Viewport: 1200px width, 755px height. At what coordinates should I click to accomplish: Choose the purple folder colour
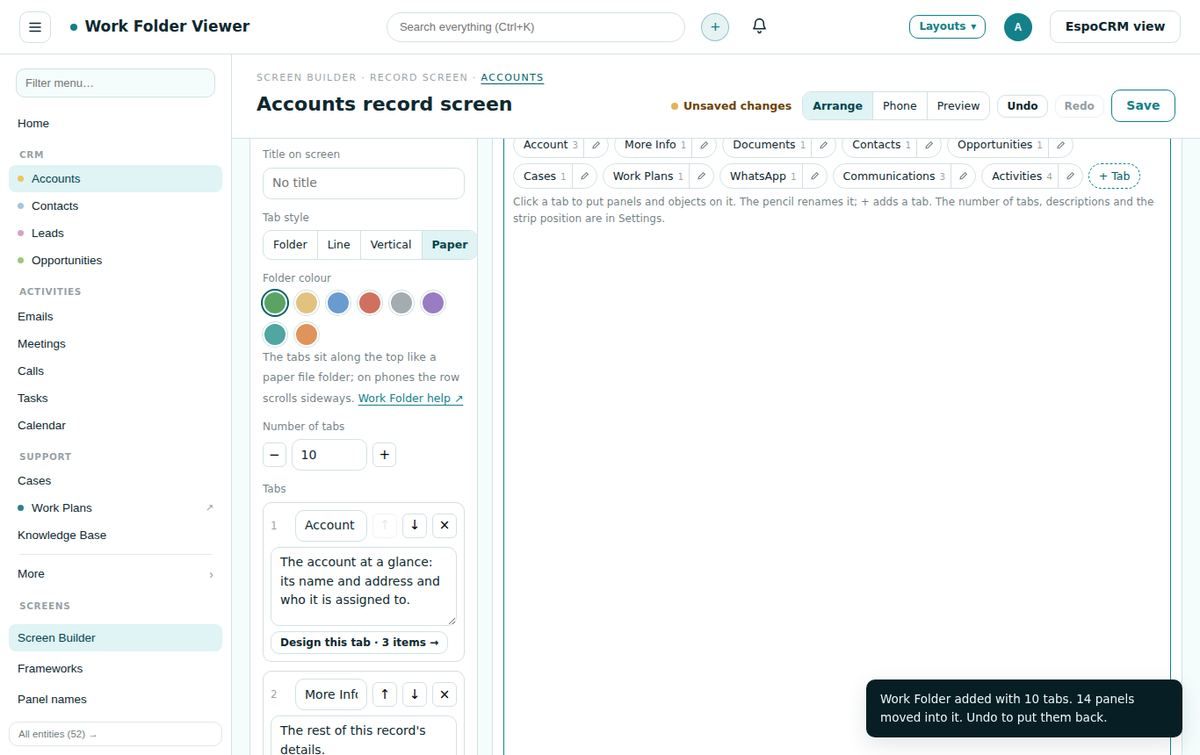click(x=433, y=303)
